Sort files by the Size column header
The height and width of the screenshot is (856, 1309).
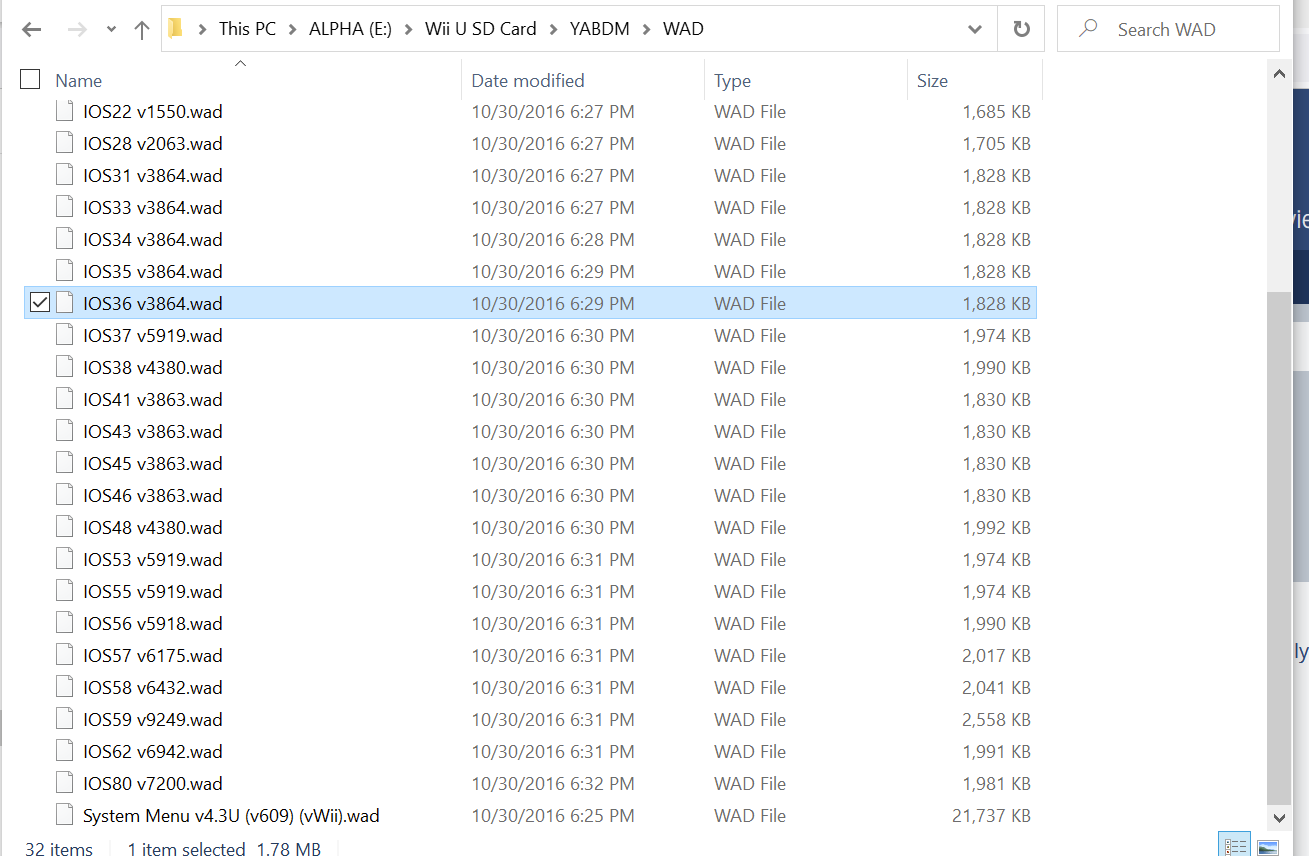tap(932, 81)
